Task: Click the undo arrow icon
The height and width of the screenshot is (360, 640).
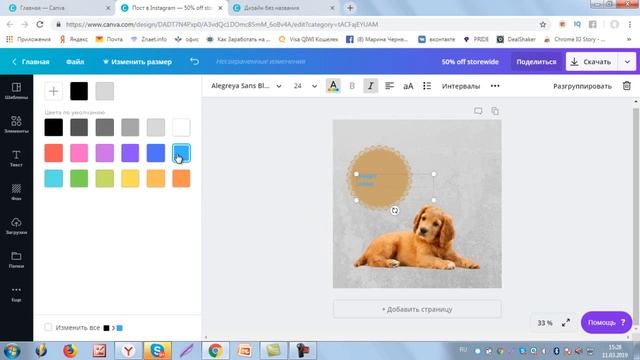Action: tap(194, 62)
